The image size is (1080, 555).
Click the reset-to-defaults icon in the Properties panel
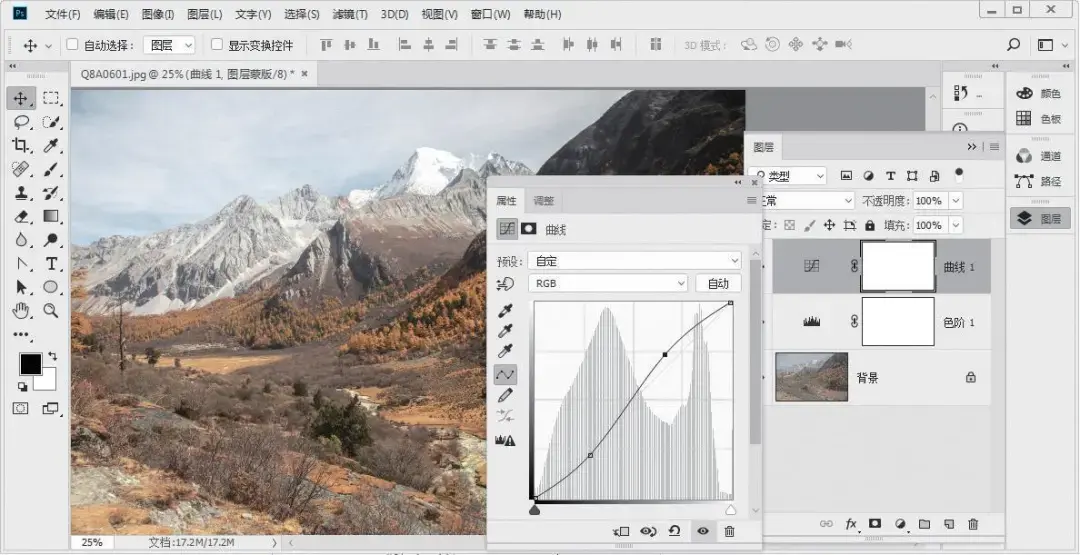675,531
